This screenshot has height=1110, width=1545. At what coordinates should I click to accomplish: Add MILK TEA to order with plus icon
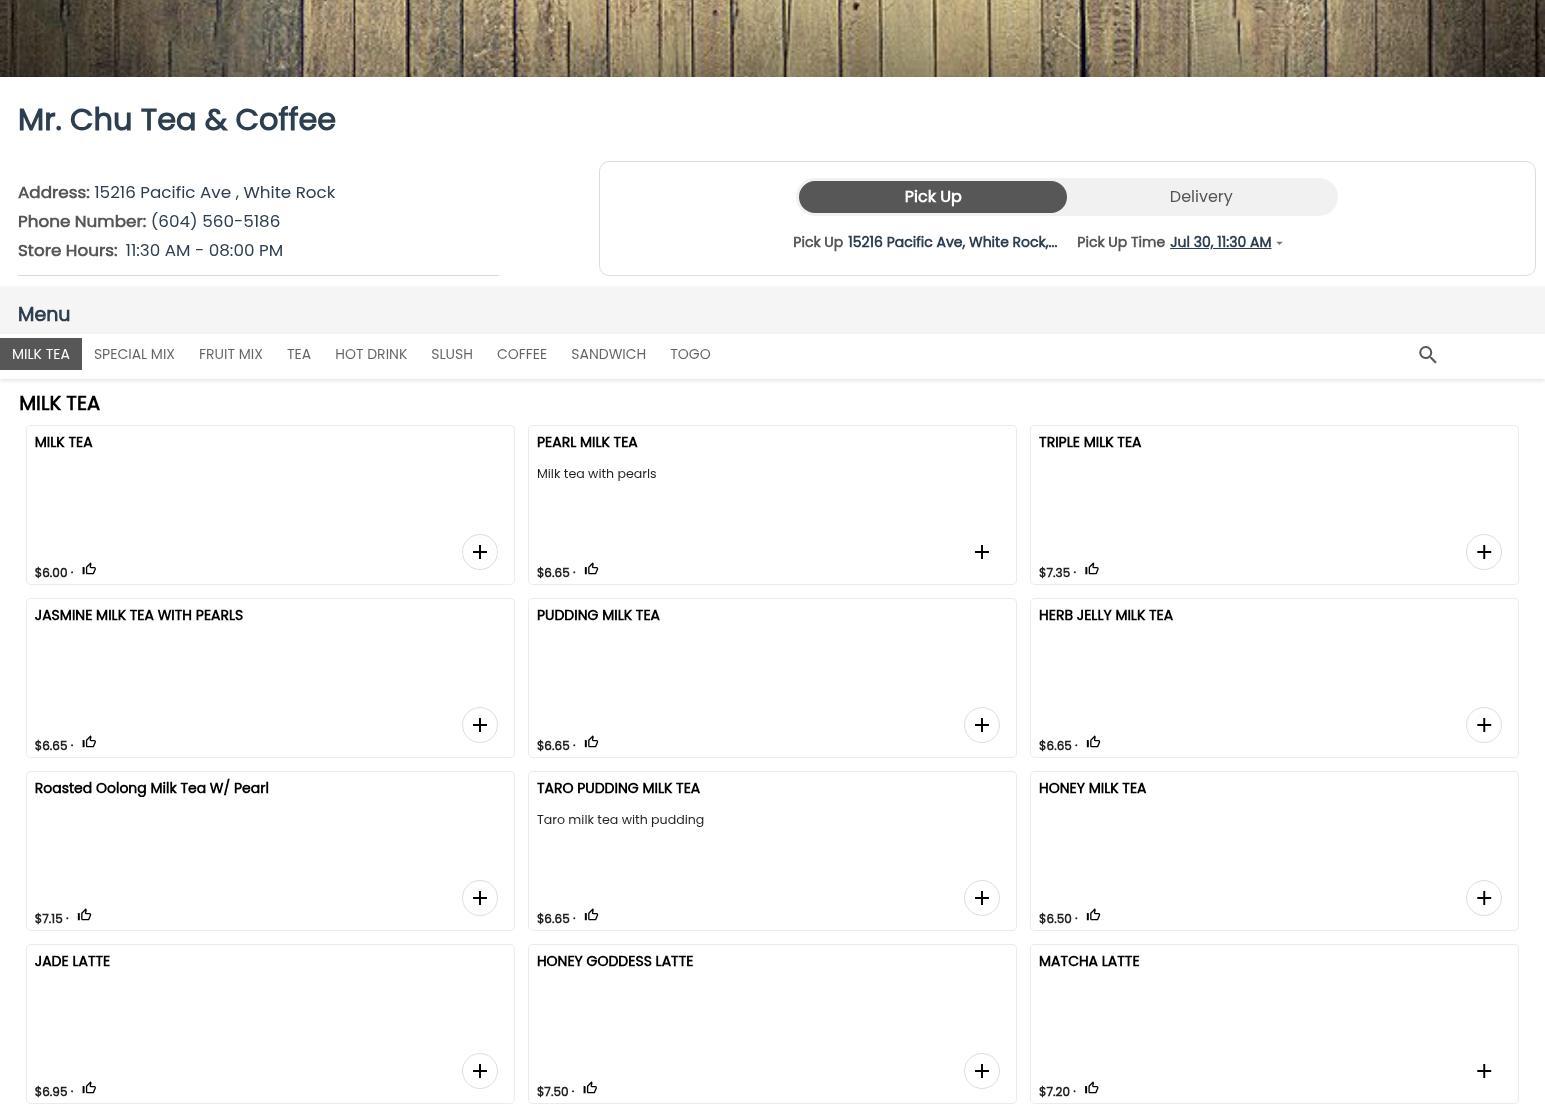coord(480,552)
